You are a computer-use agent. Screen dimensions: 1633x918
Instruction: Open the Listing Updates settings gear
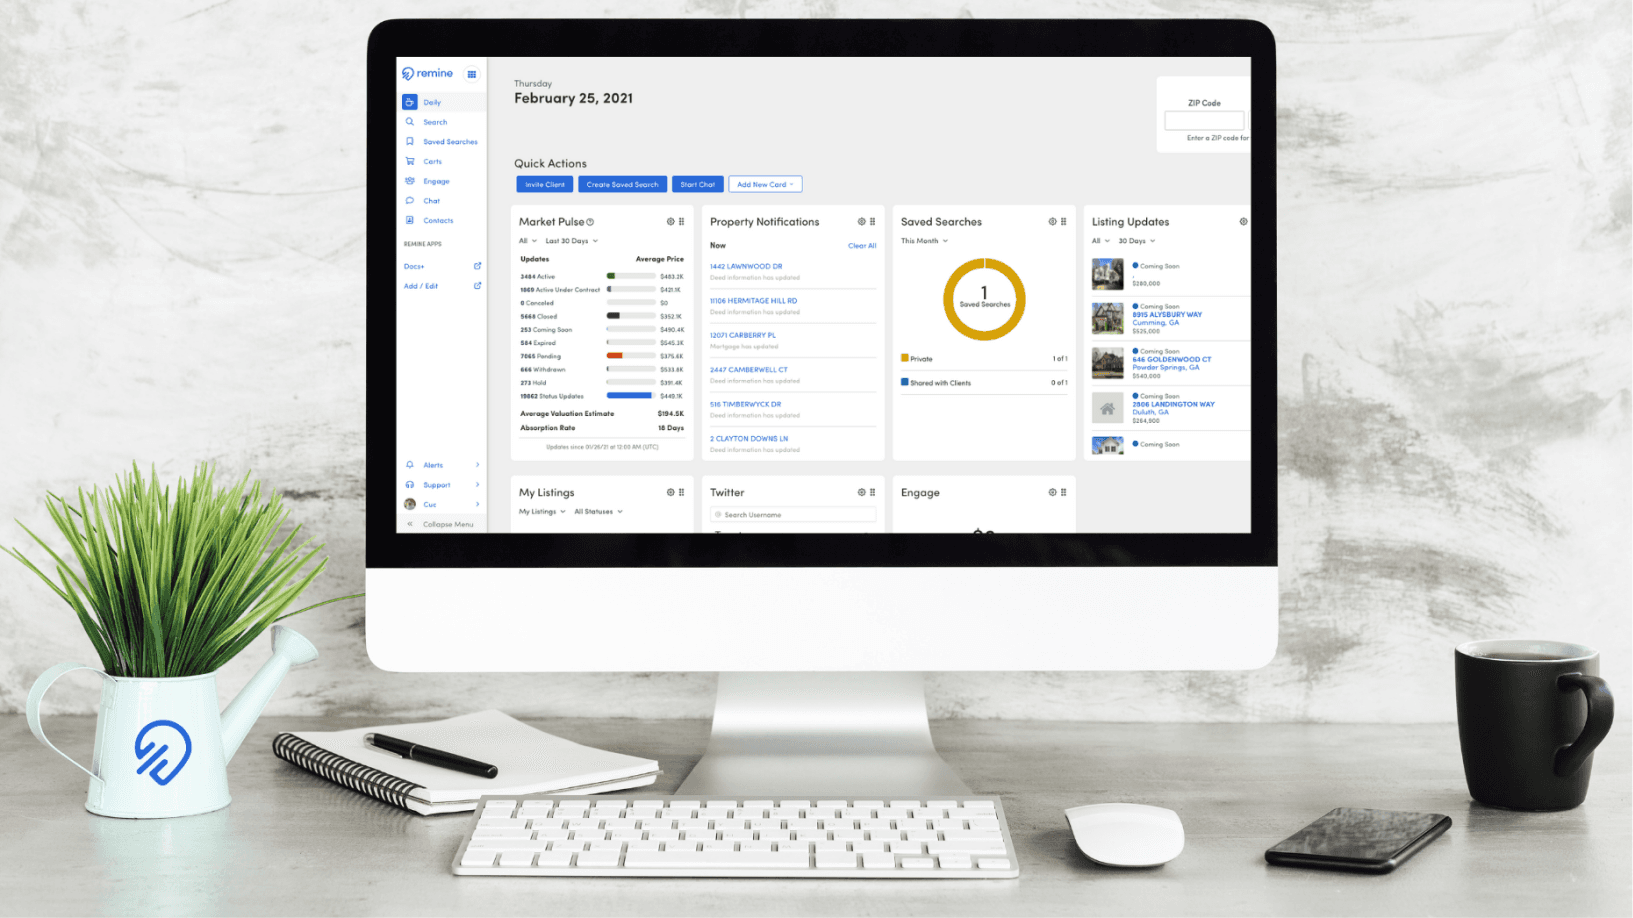pos(1243,222)
